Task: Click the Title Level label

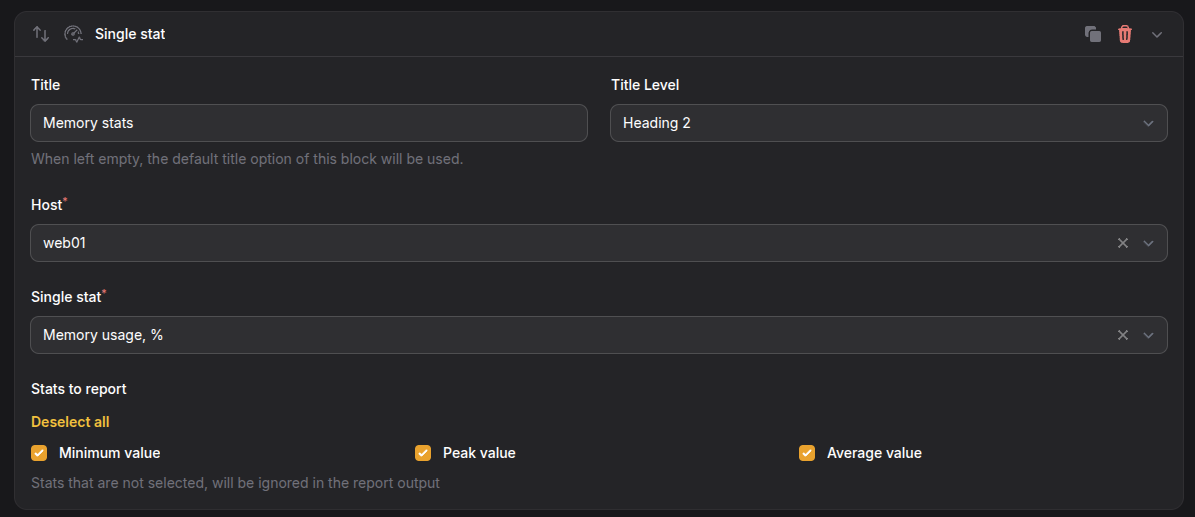Action: [x=645, y=85]
